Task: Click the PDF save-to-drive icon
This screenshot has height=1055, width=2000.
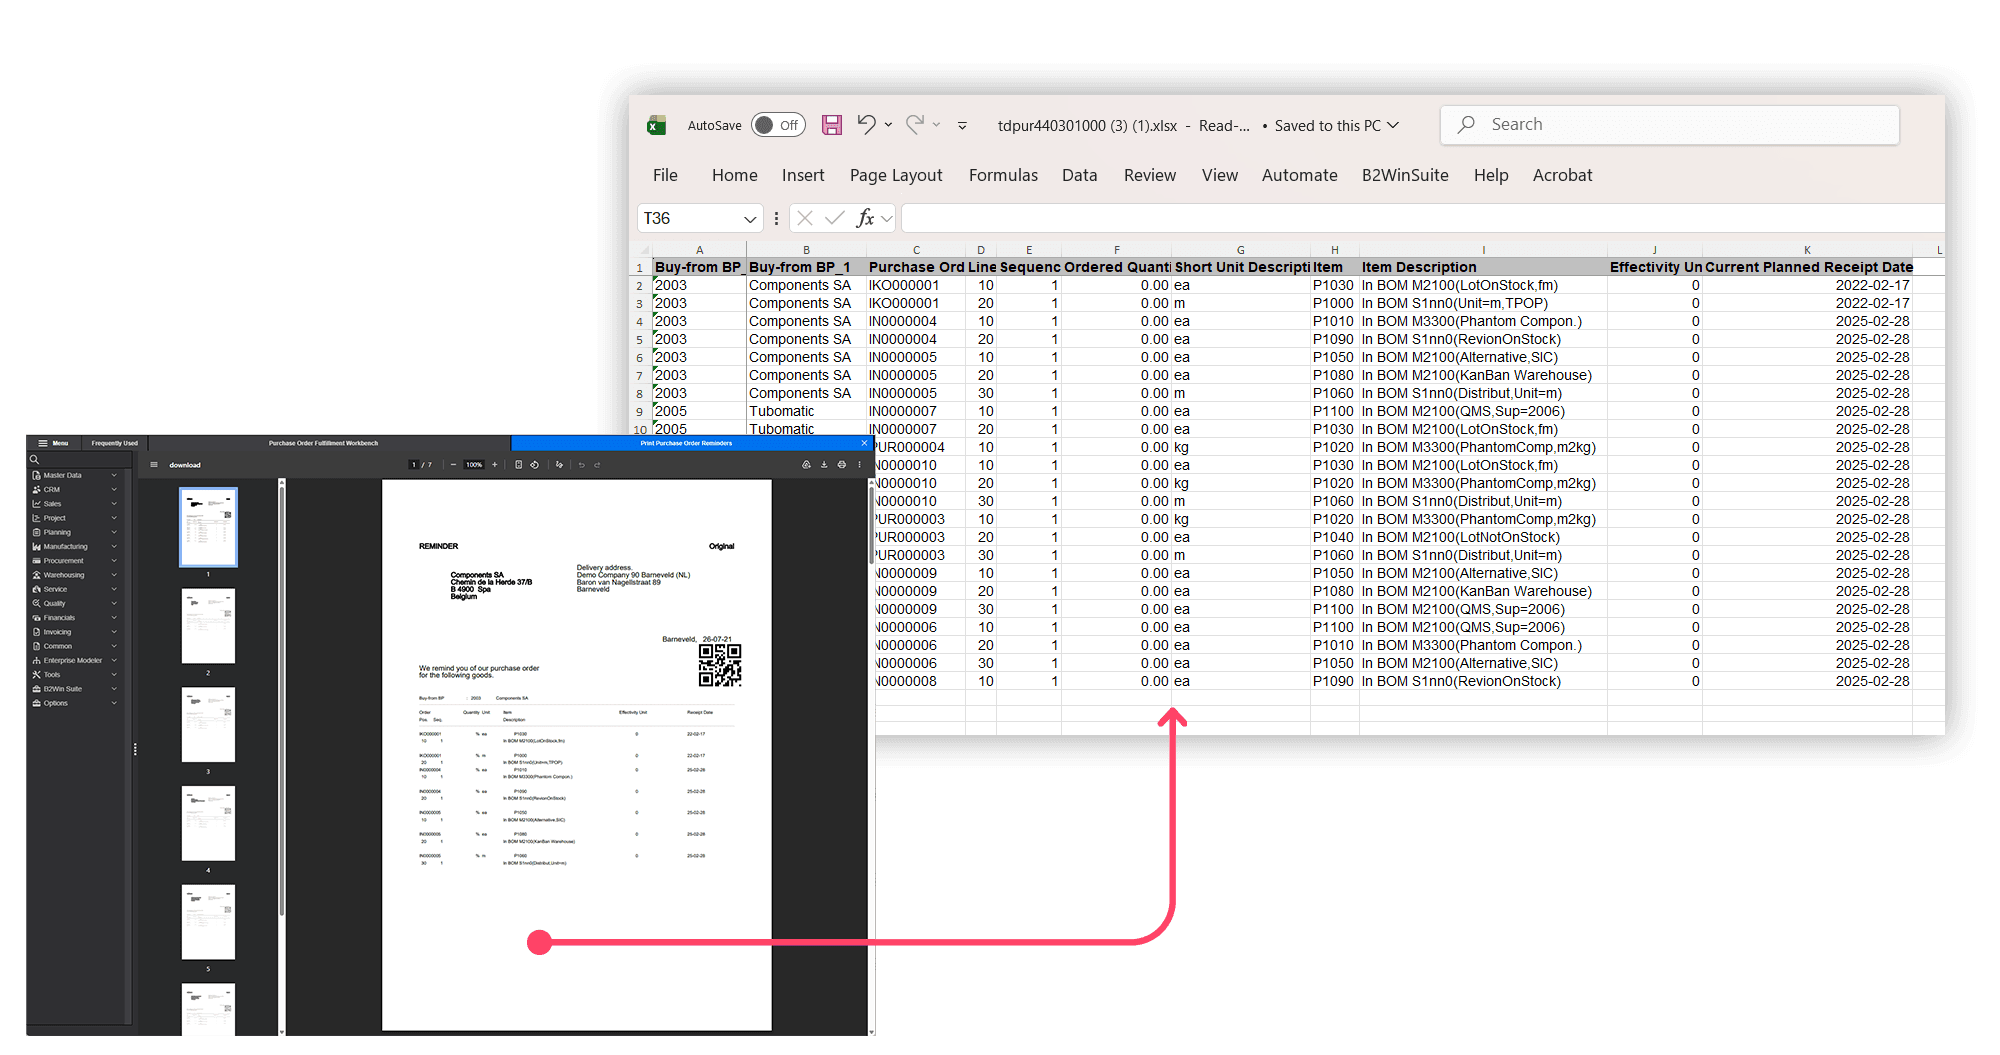Action: [x=806, y=465]
